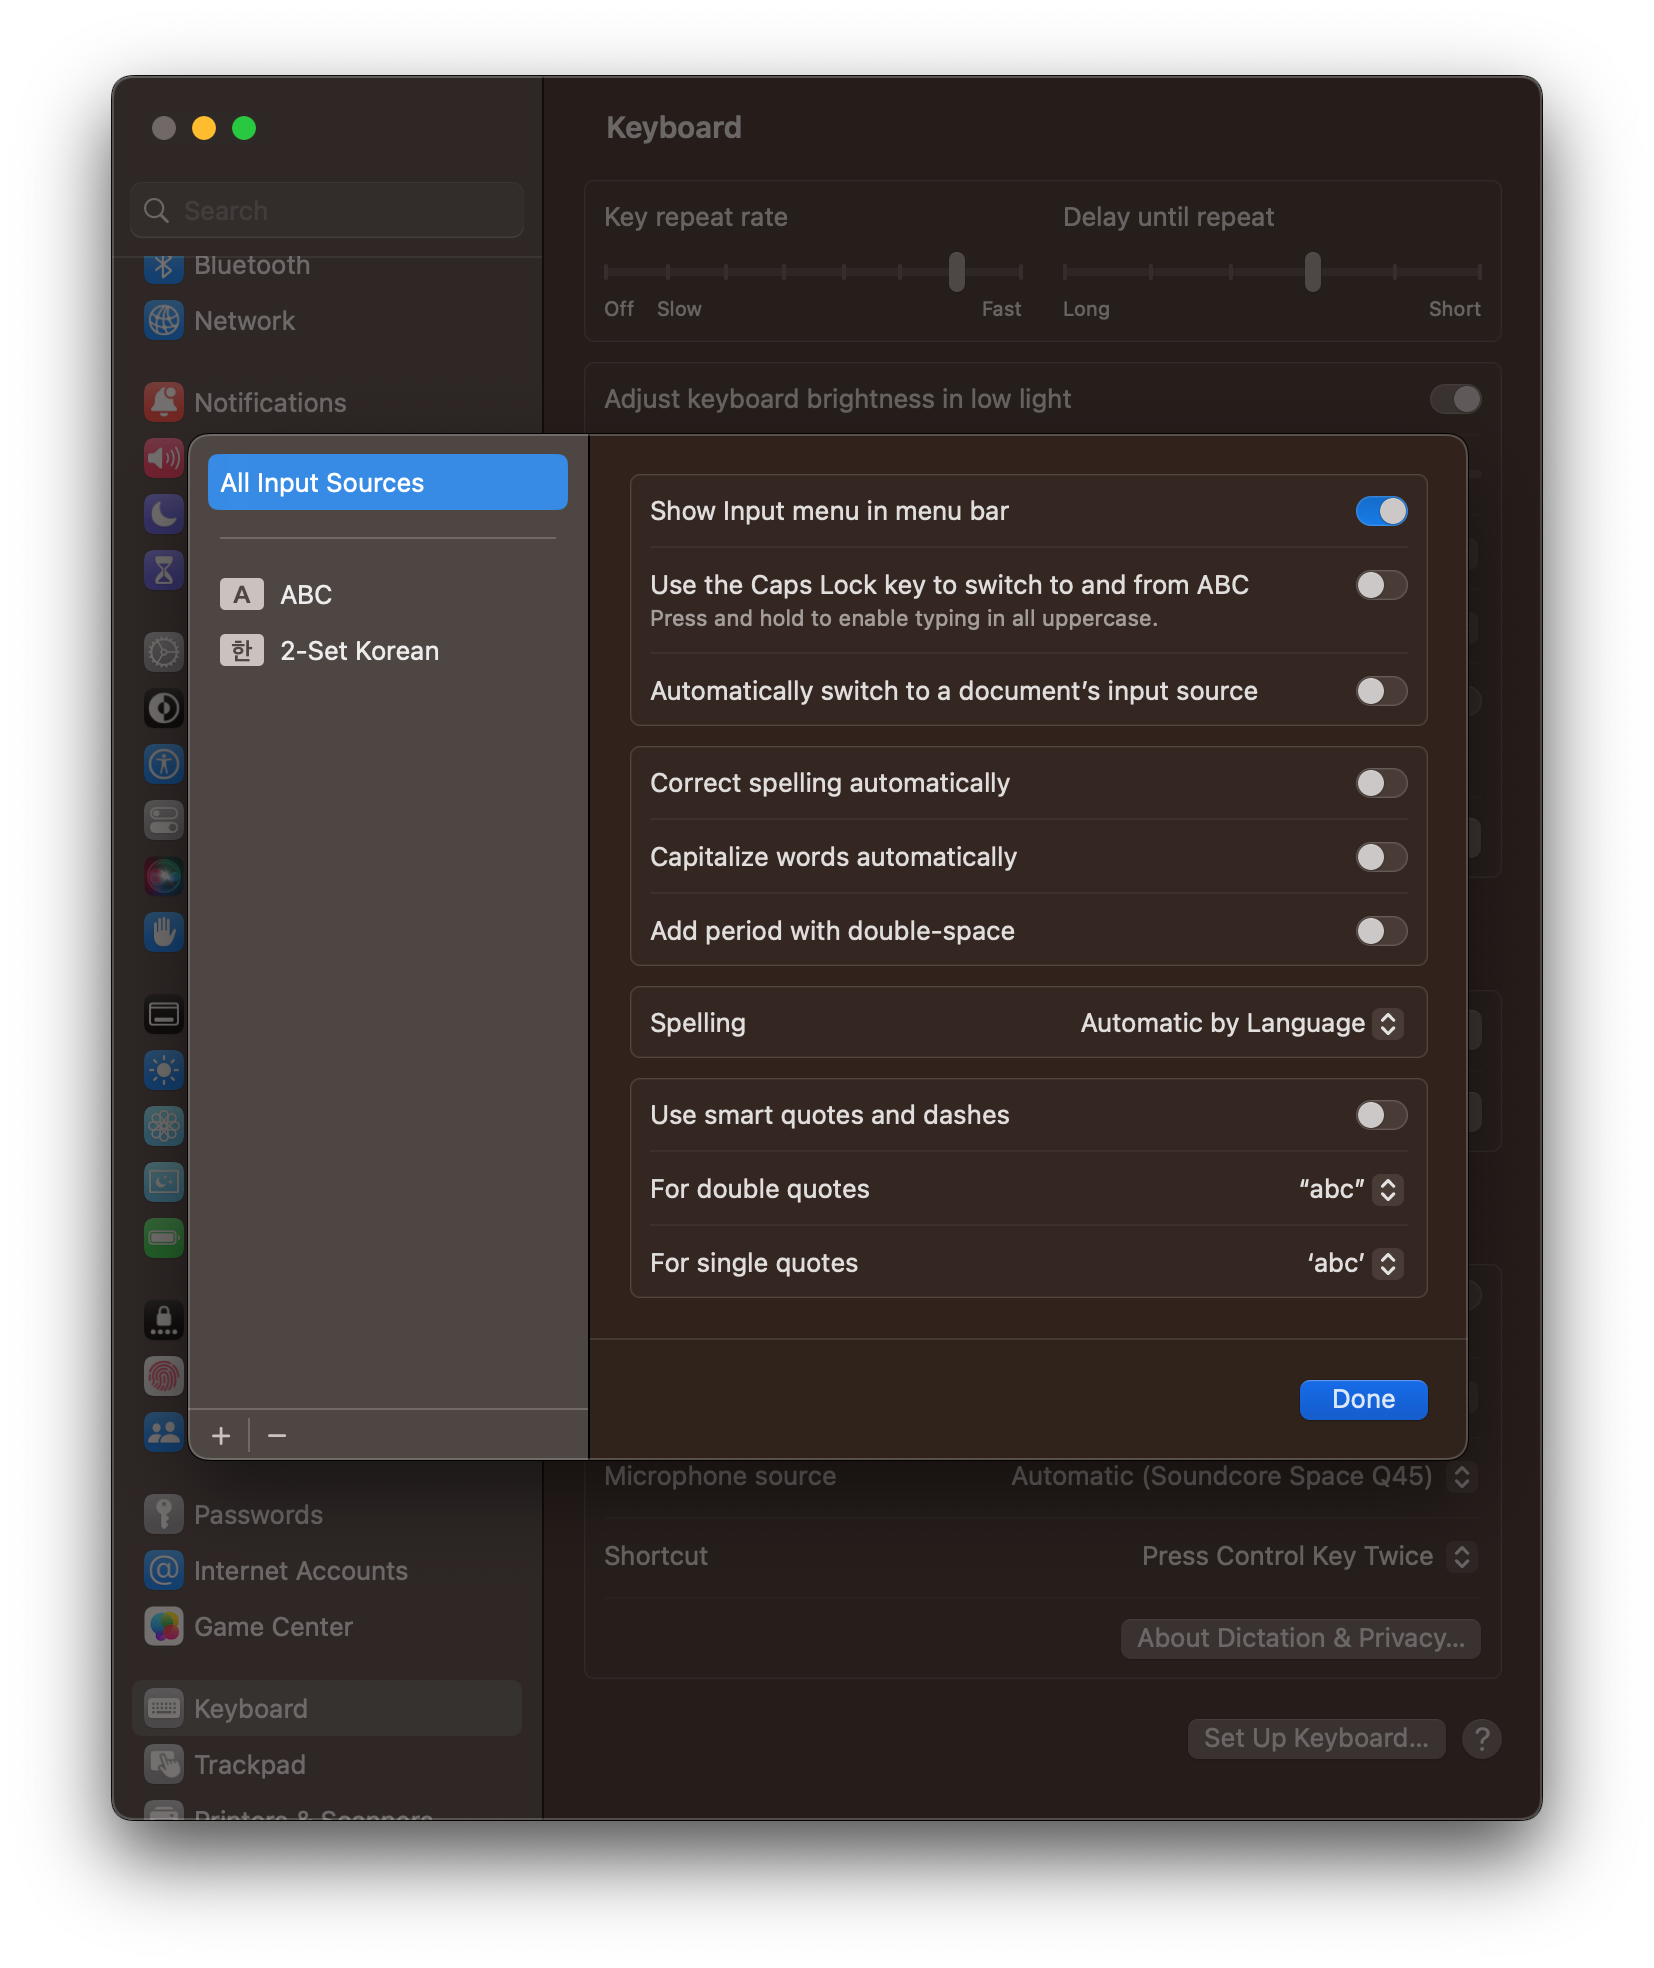Open Touch ID fingerprint icon in sidebar
Image resolution: width=1654 pixels, height=1968 pixels.
pos(164,1376)
